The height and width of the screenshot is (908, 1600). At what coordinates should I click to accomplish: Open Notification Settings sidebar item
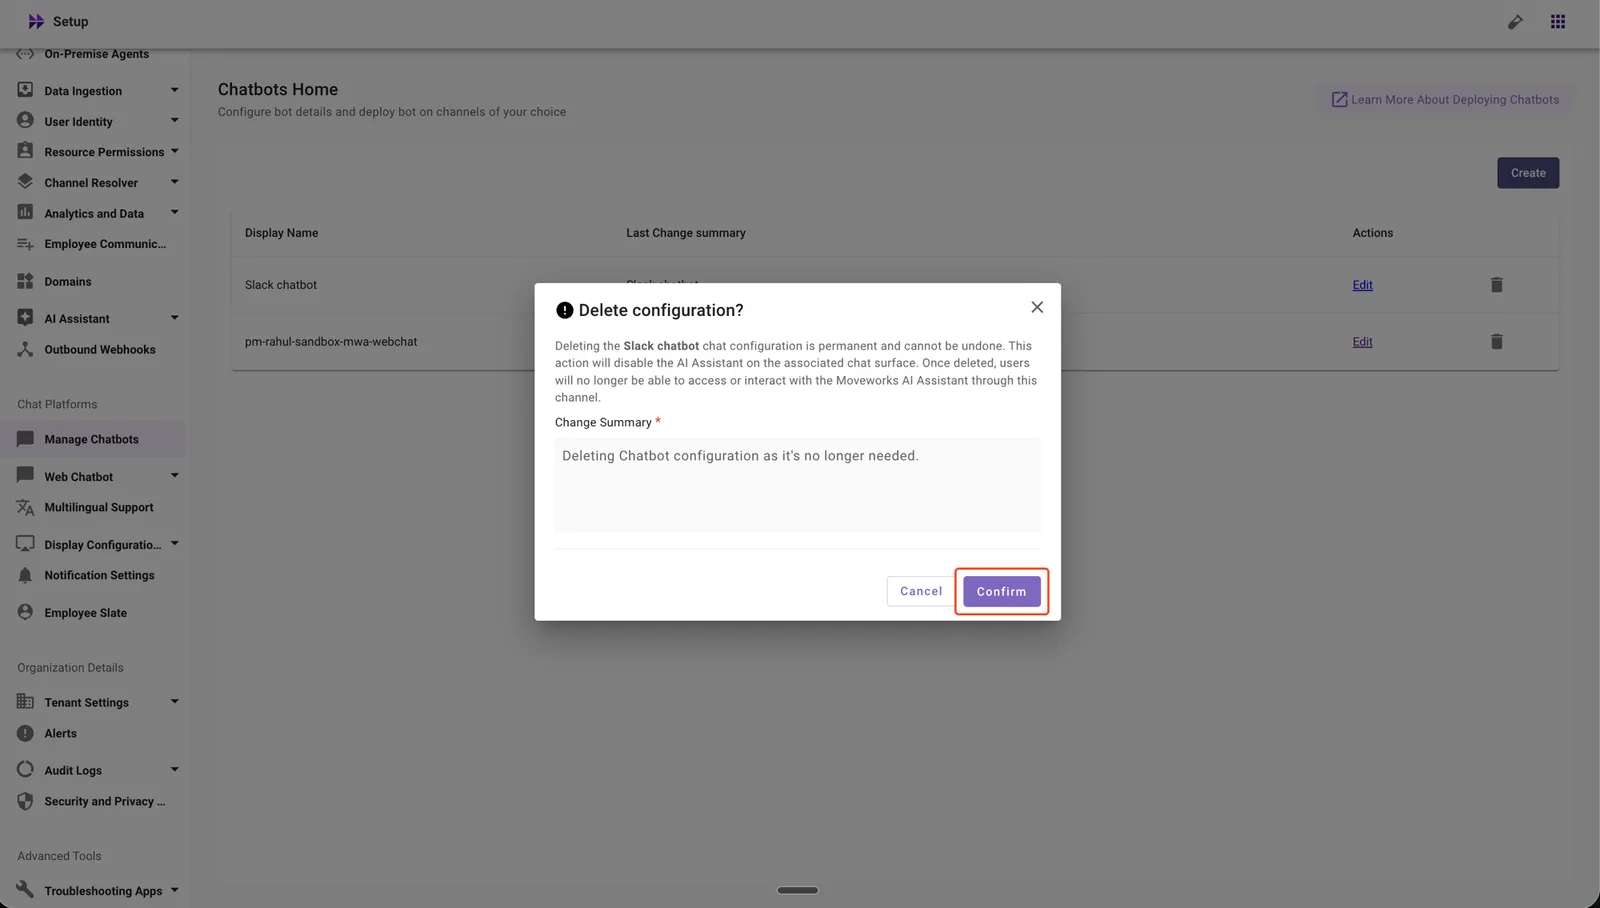tap(99, 575)
